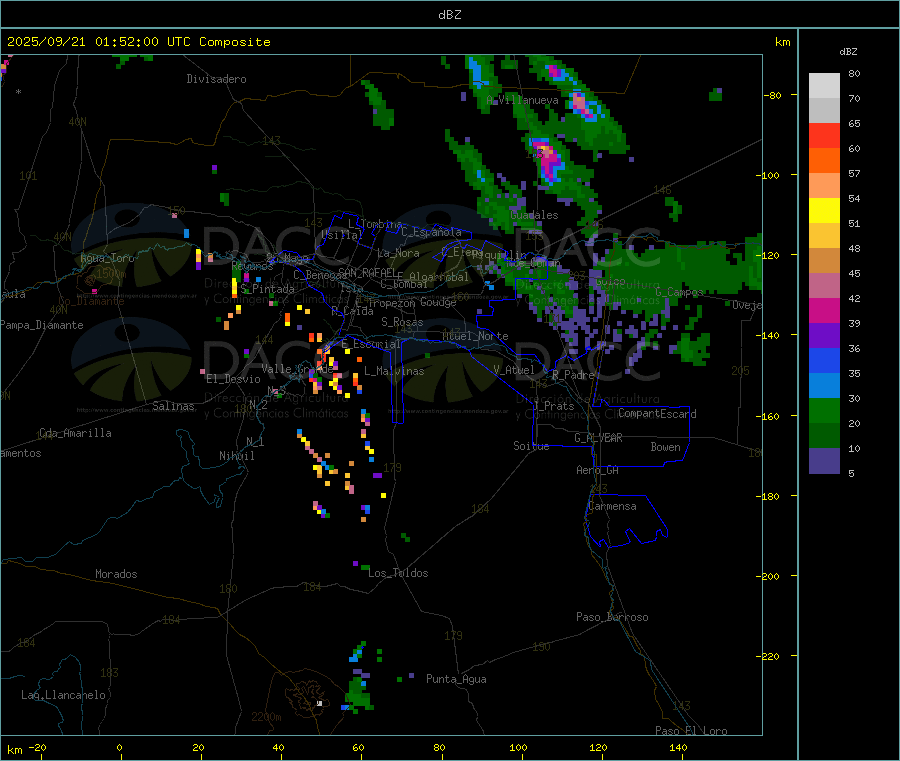Click the magenta storm core south of A_Villanueva

(546, 155)
